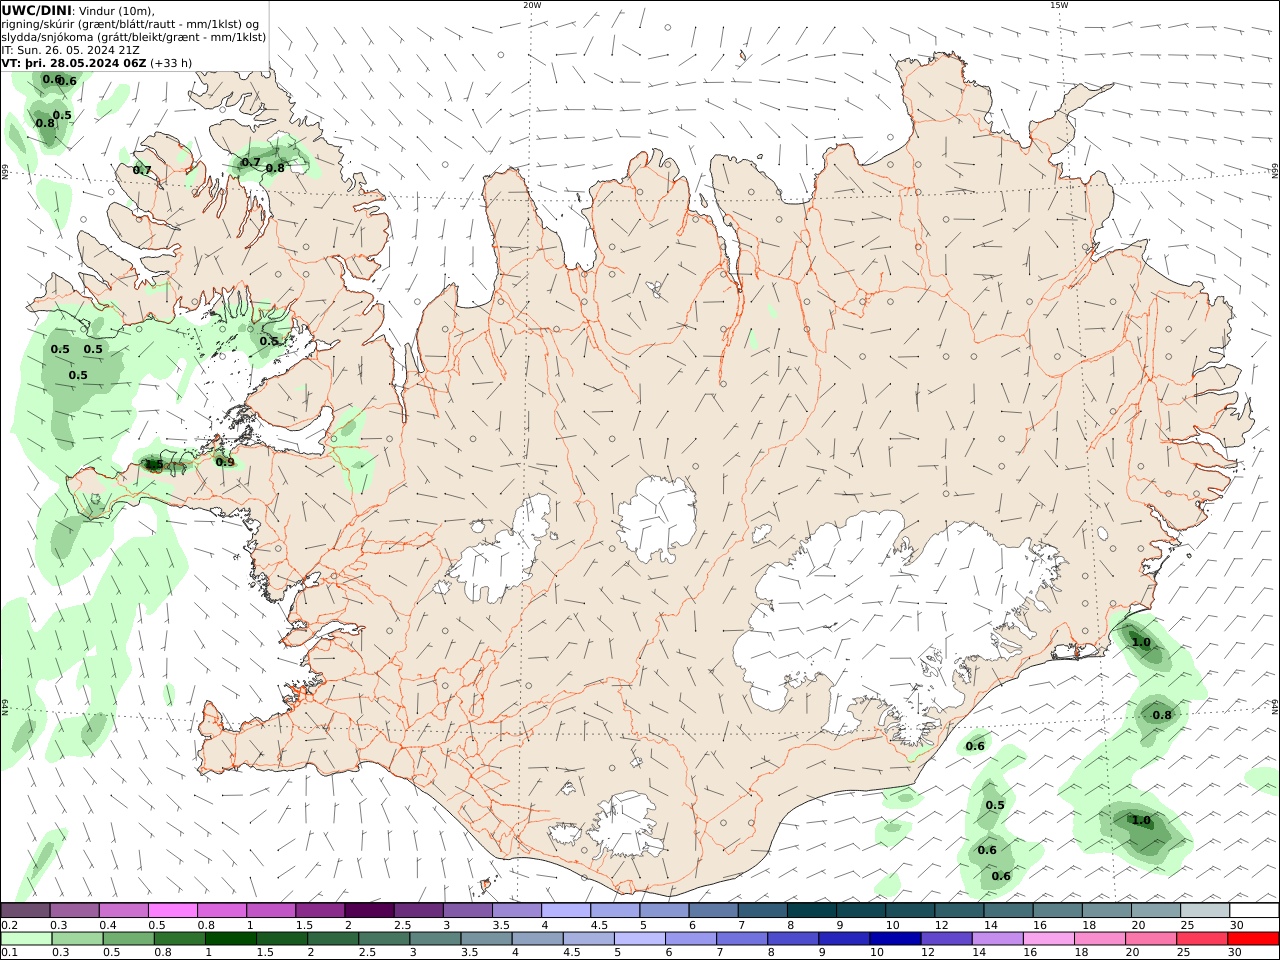Click the (+33 h) forecast offset text

(172, 62)
